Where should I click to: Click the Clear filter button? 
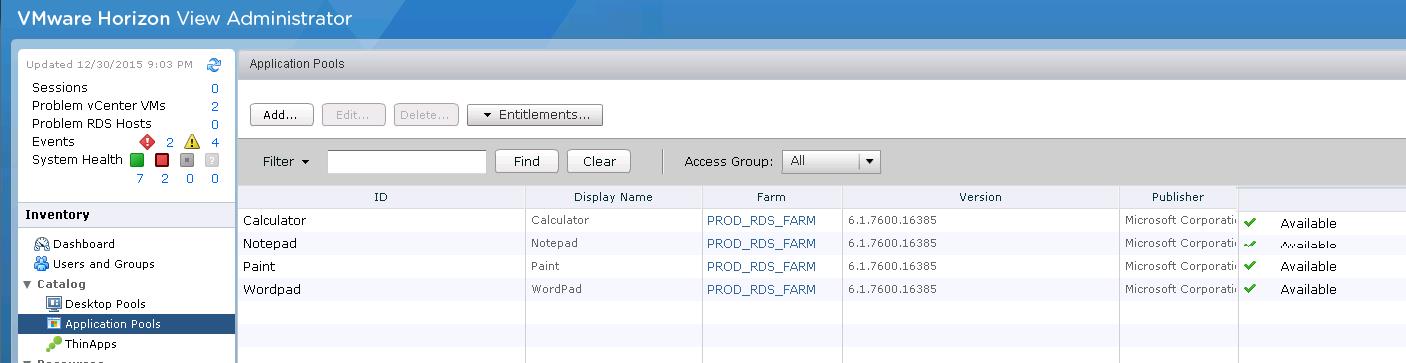pyautogui.click(x=599, y=161)
